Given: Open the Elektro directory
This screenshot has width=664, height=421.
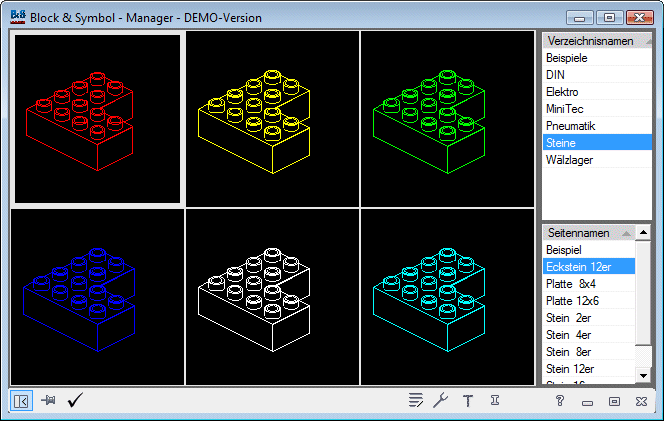Looking at the screenshot, I should [x=597, y=91].
